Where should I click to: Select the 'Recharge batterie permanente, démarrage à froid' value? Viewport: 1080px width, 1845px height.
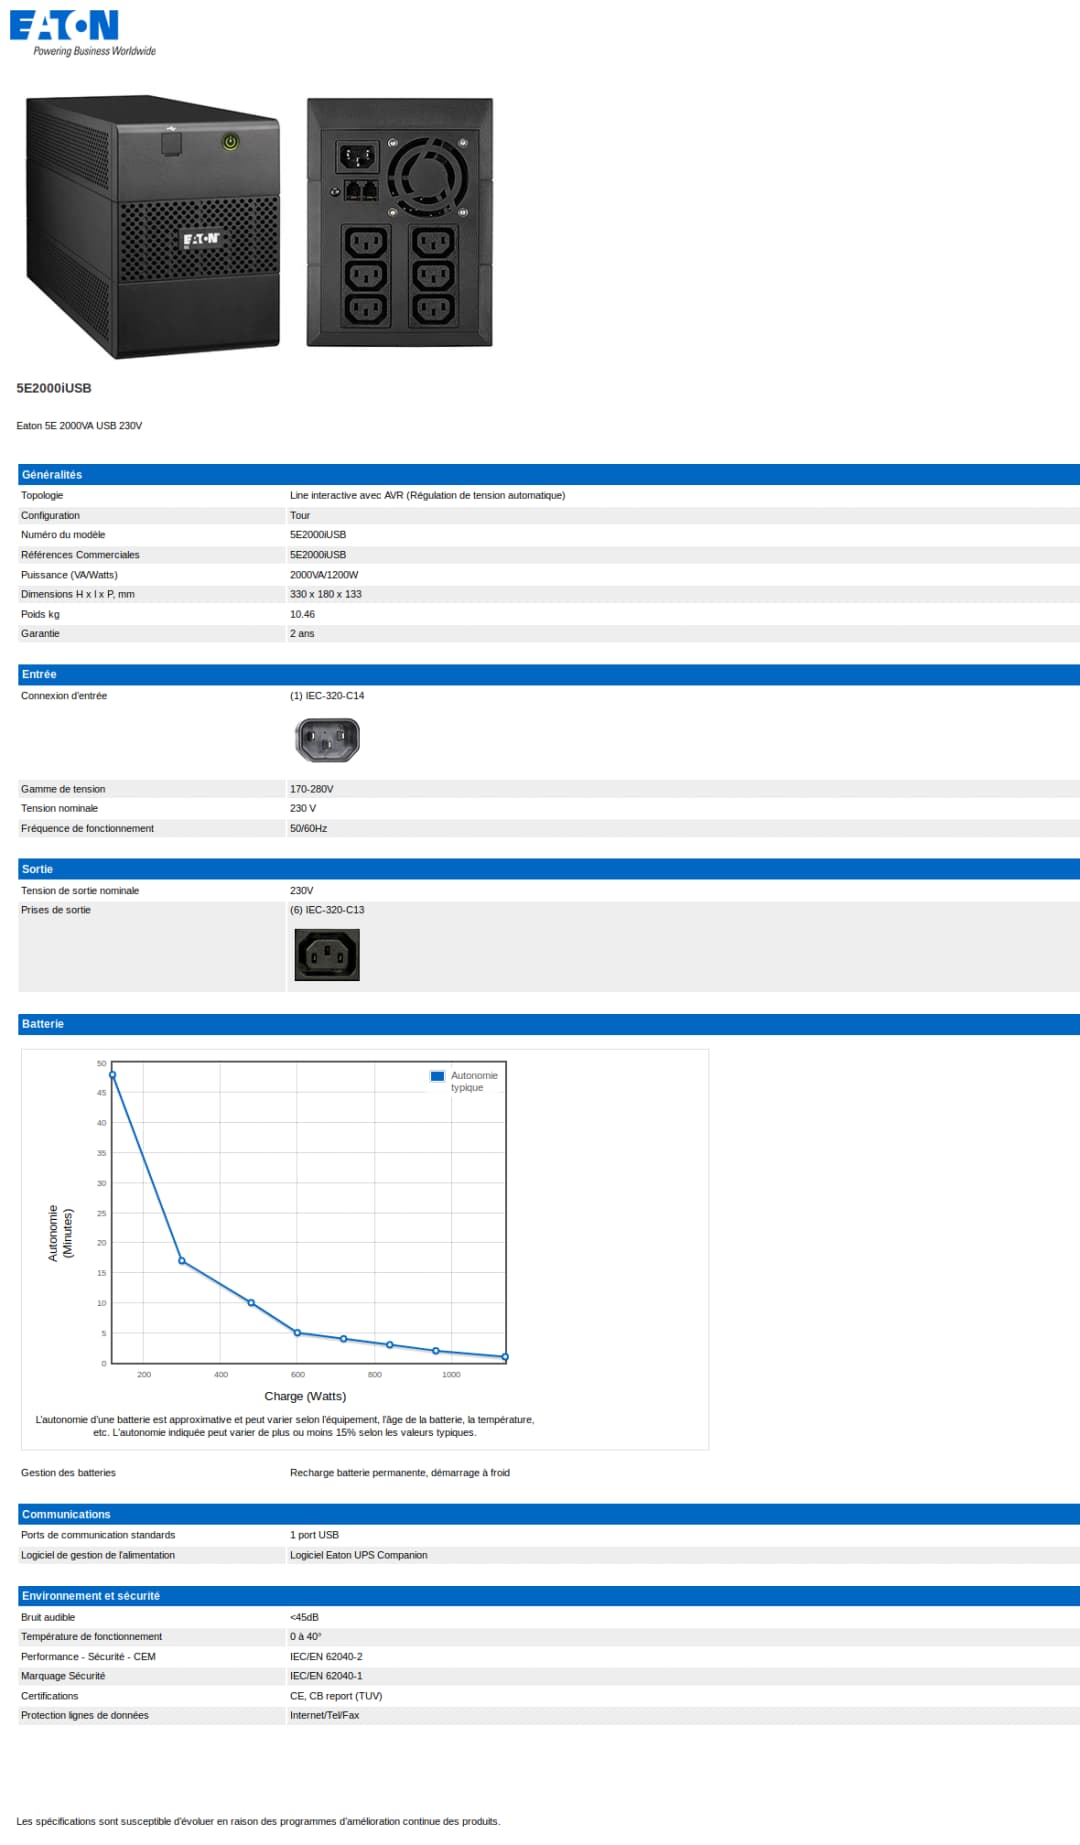[x=400, y=1473]
